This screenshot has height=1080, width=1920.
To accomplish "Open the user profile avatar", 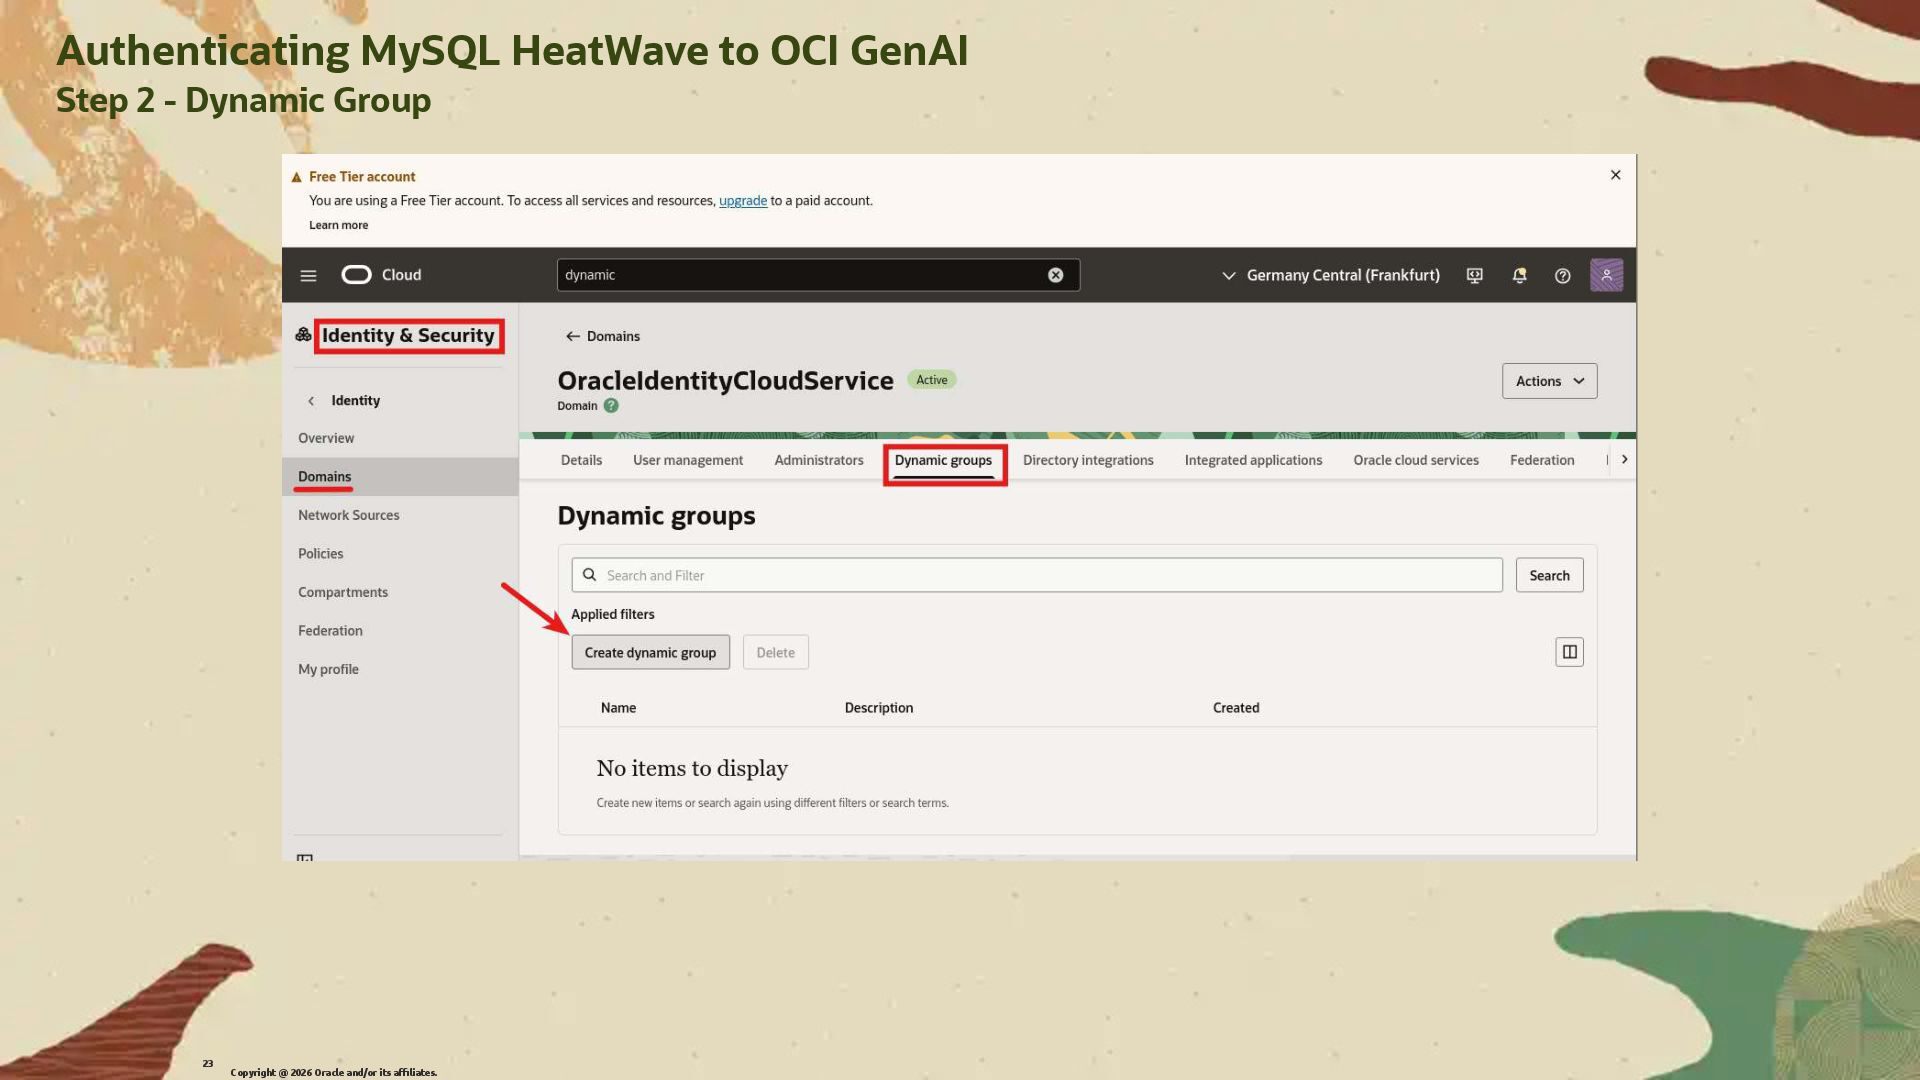I will 1606,275.
